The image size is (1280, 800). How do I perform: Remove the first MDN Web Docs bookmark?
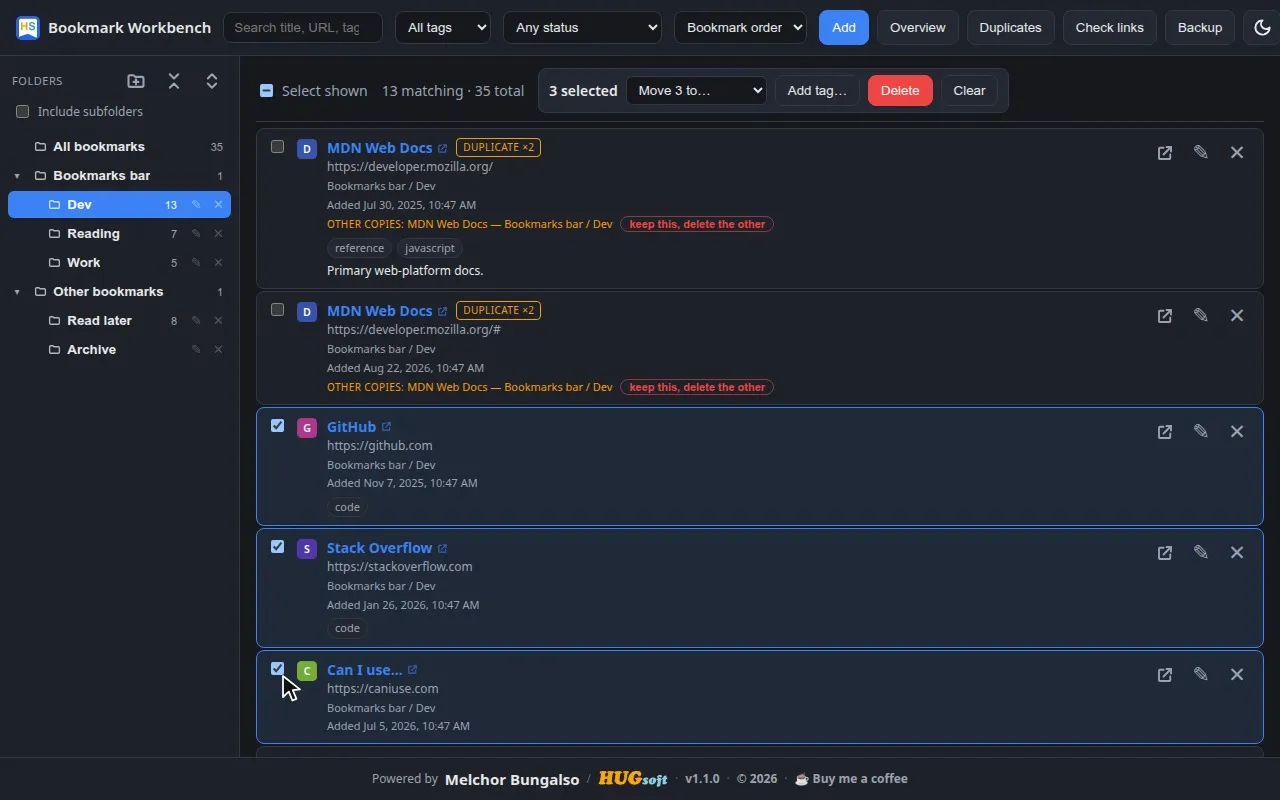pyautogui.click(x=1237, y=153)
